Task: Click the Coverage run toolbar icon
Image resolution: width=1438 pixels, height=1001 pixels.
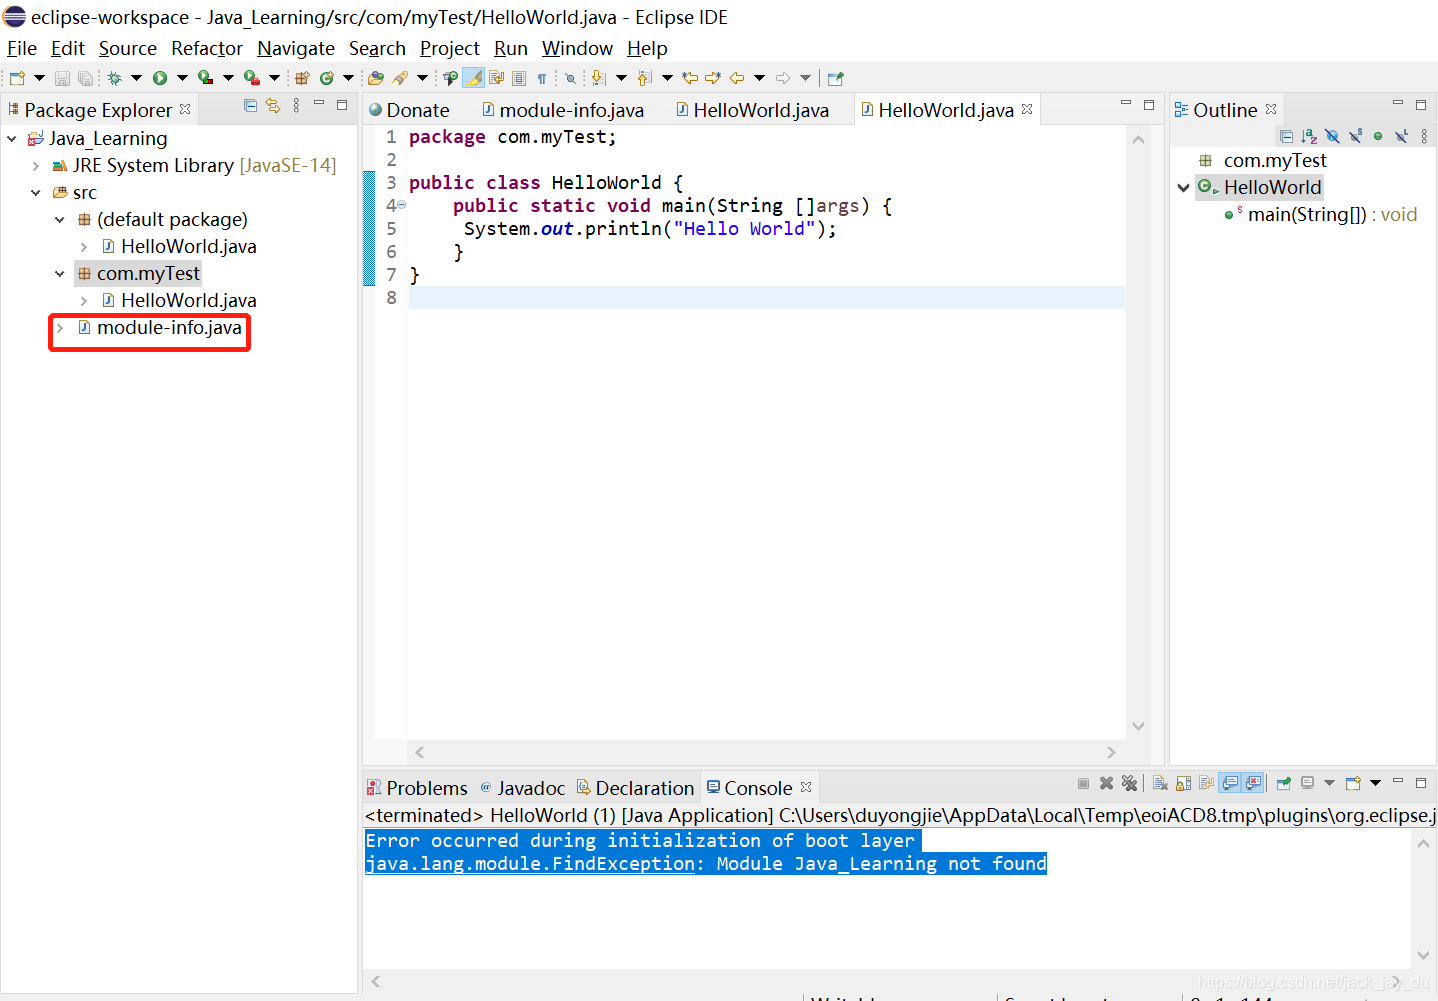Action: (205, 78)
